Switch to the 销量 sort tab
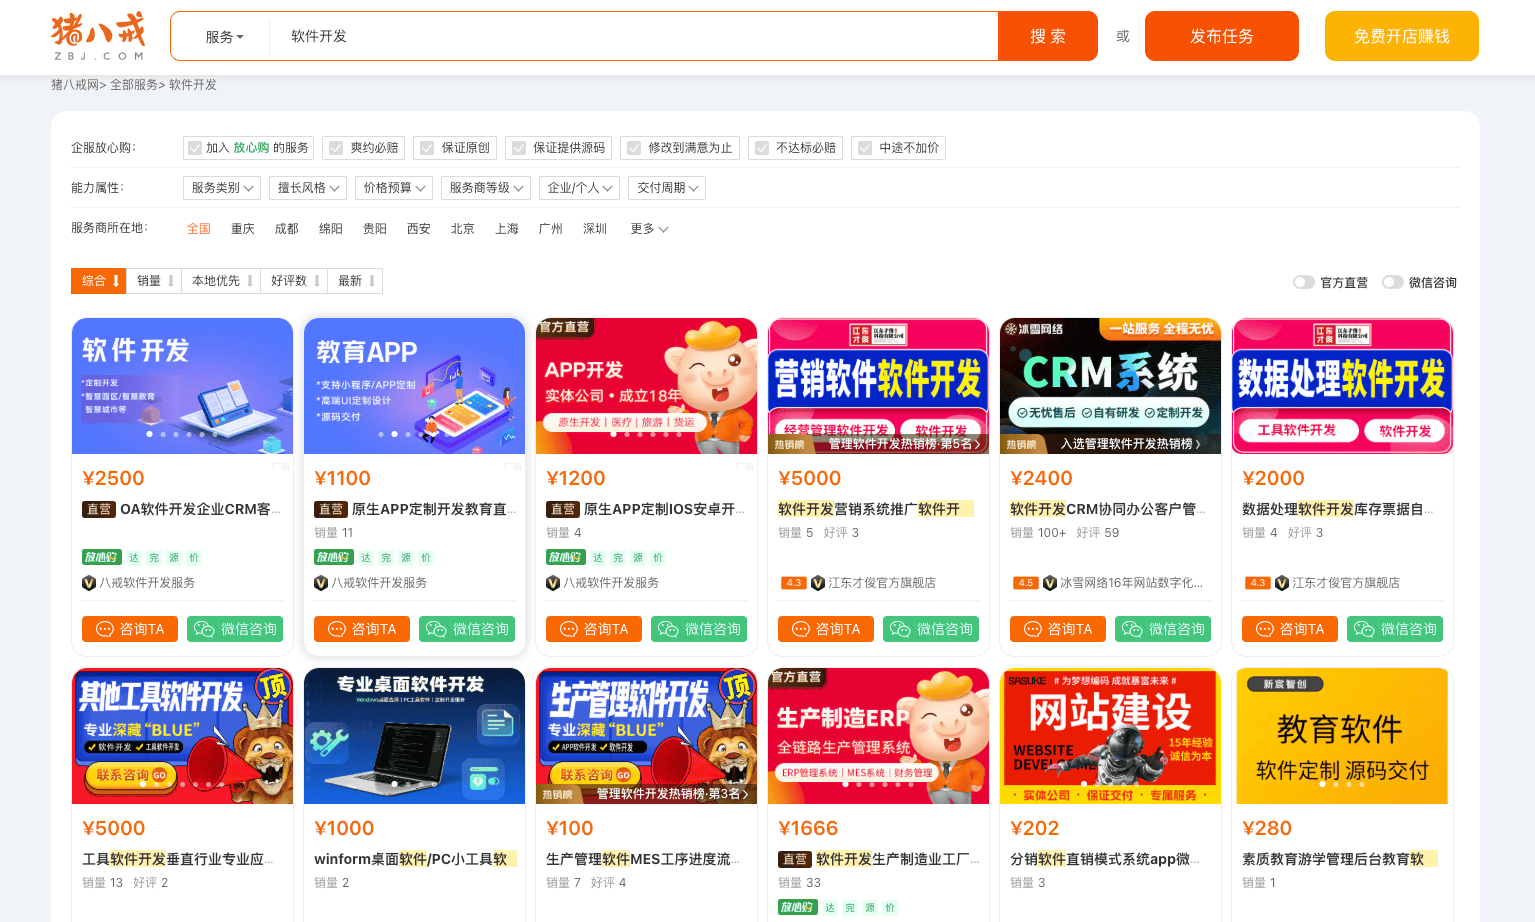Viewport: 1535px width, 922px height. pyautogui.click(x=152, y=280)
